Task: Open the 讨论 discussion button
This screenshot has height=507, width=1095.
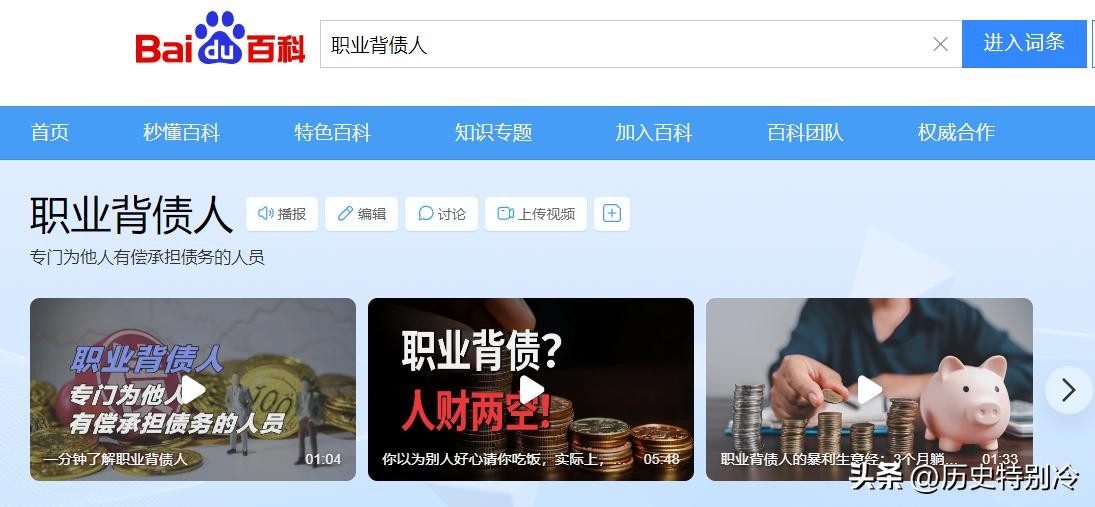Action: coord(441,214)
